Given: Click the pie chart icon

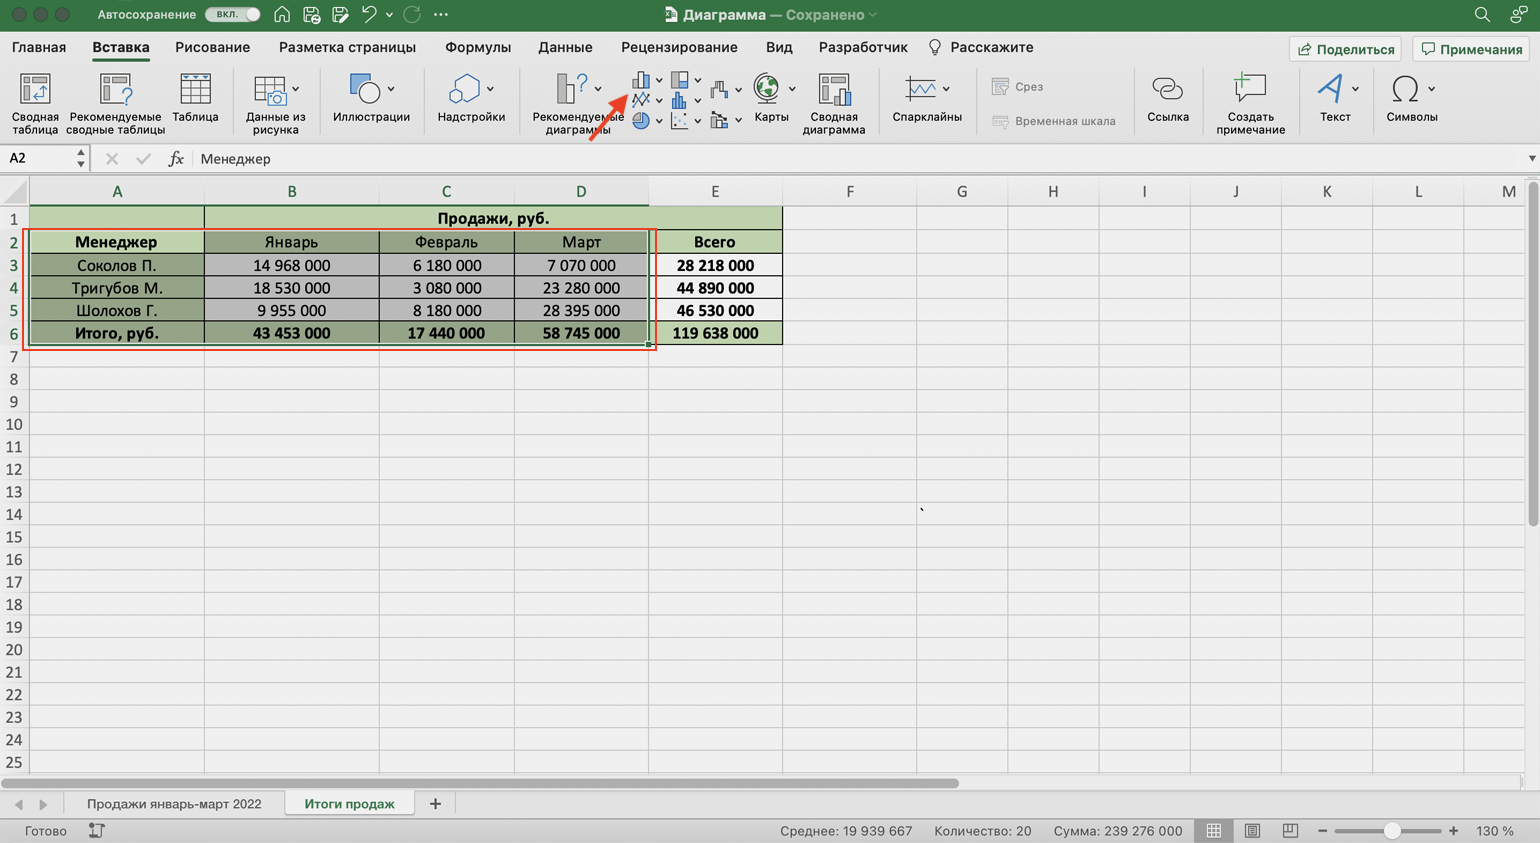Looking at the screenshot, I should click(x=641, y=121).
